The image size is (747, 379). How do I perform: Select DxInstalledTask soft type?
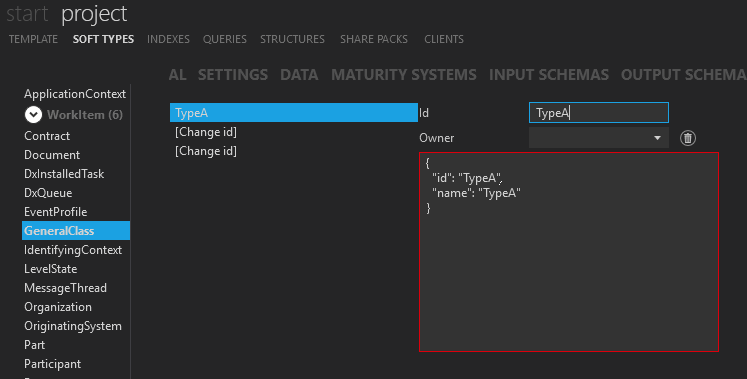click(x=64, y=174)
